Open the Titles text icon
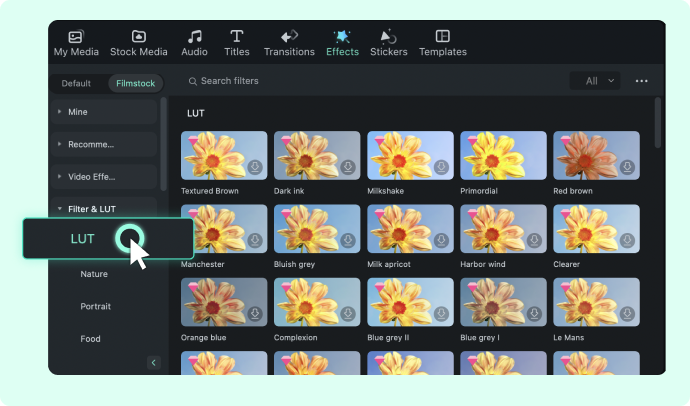690x406 pixels. 237,37
